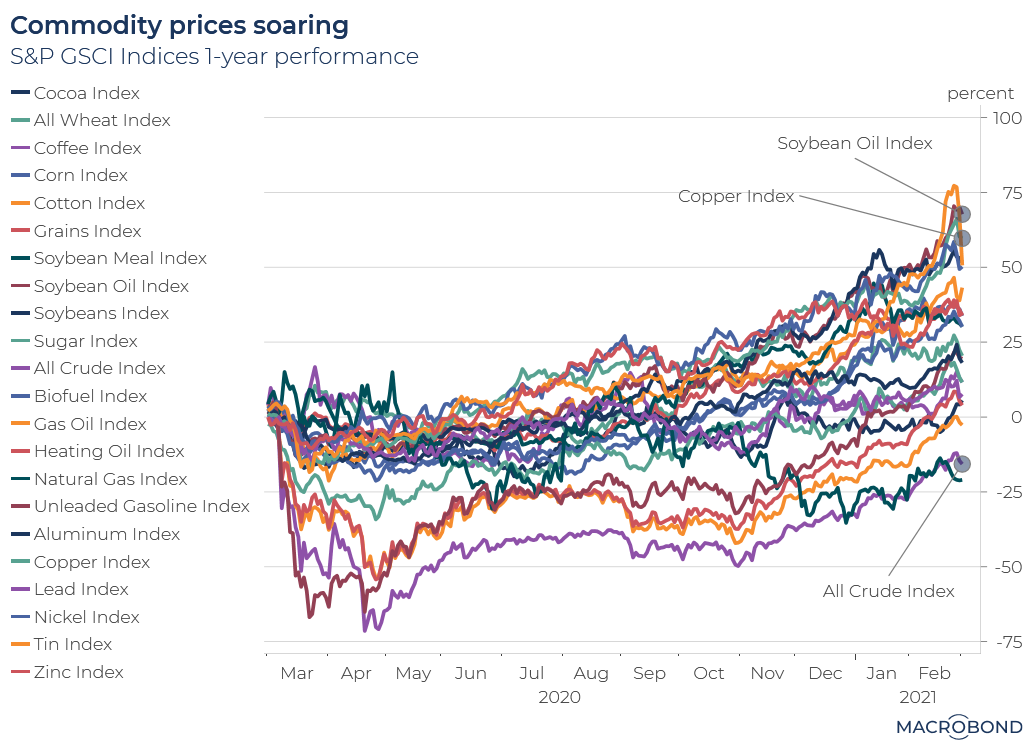Click the 100 percent axis tick label
The width and height of the screenshot is (1032, 750).
(x=1001, y=119)
